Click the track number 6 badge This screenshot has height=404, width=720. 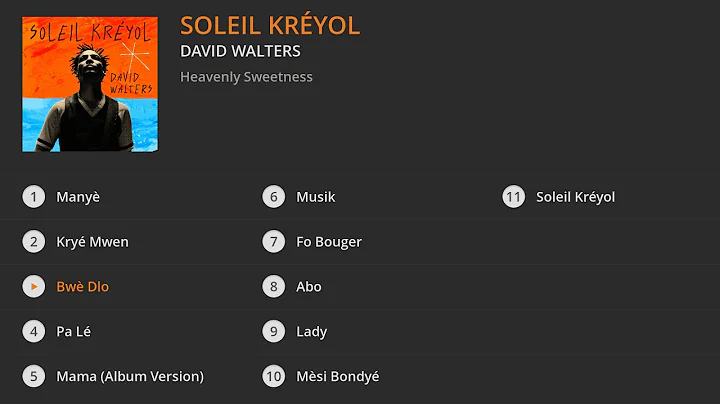coord(274,197)
